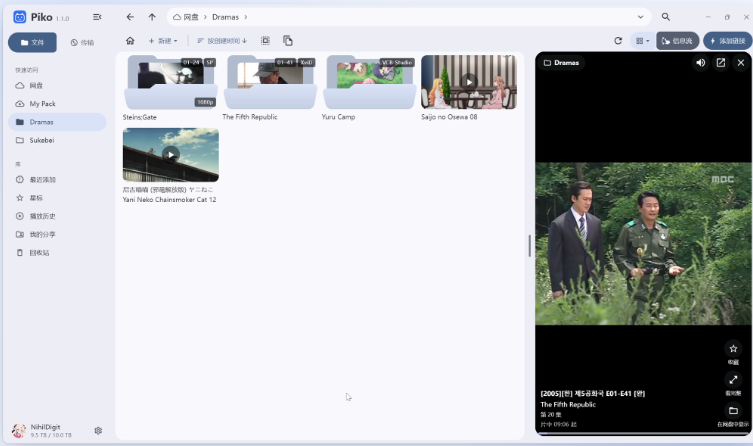The width and height of the screenshot is (753, 446).
Task: Open the search magnifier icon
Action: [x=666, y=17]
